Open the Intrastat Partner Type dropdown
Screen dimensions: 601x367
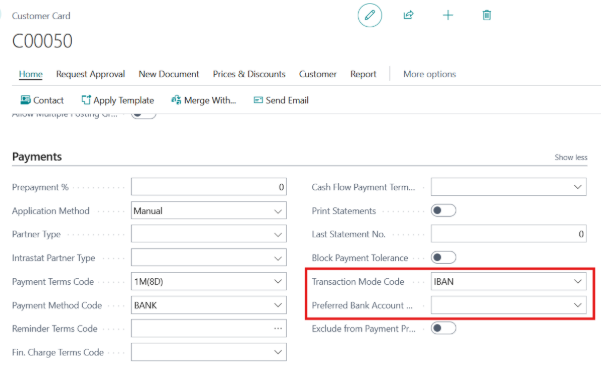[x=278, y=258]
